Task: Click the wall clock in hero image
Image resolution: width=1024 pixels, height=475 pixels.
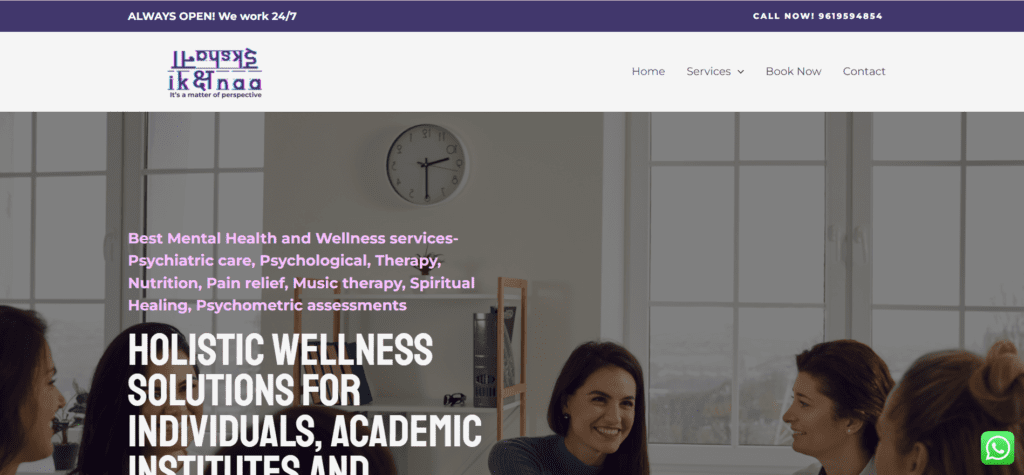Action: click(x=427, y=164)
